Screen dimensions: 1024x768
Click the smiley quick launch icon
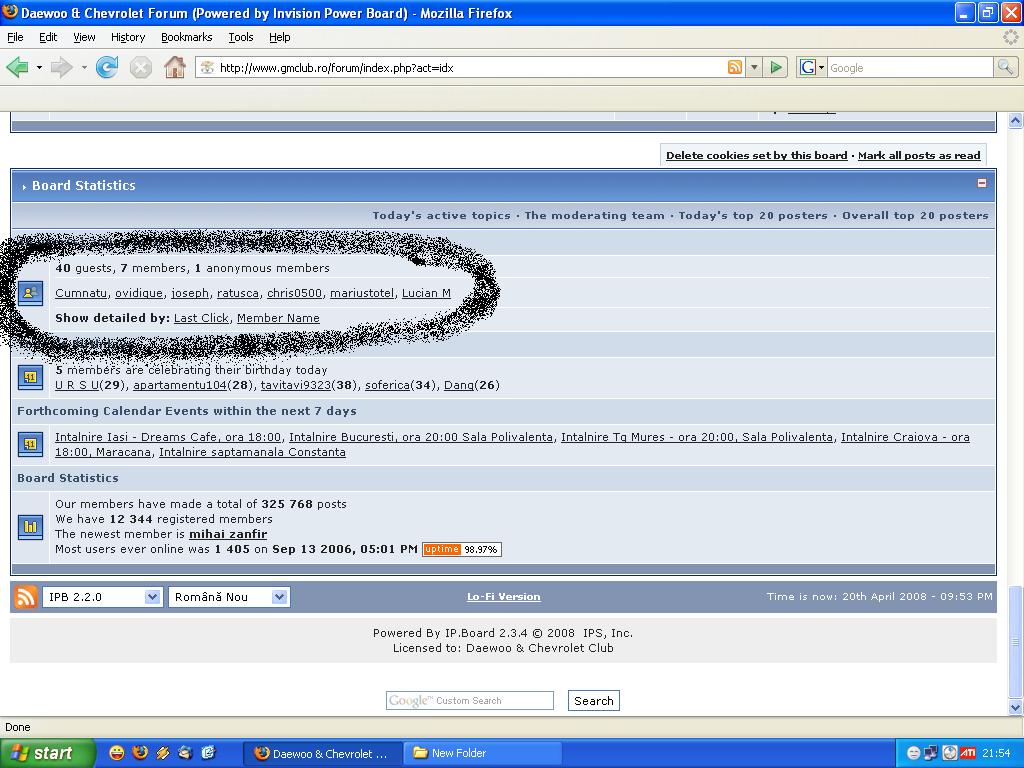tap(116, 753)
